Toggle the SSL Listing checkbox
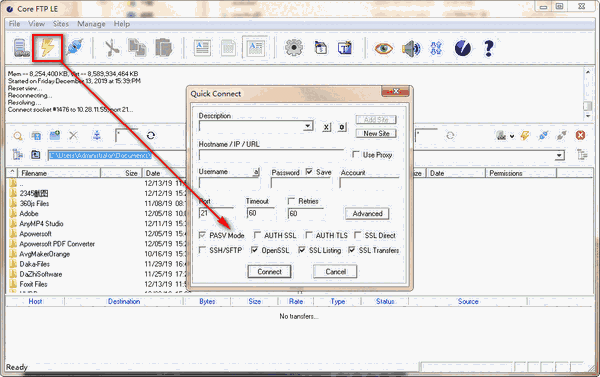The height and width of the screenshot is (377, 600). click(x=302, y=250)
